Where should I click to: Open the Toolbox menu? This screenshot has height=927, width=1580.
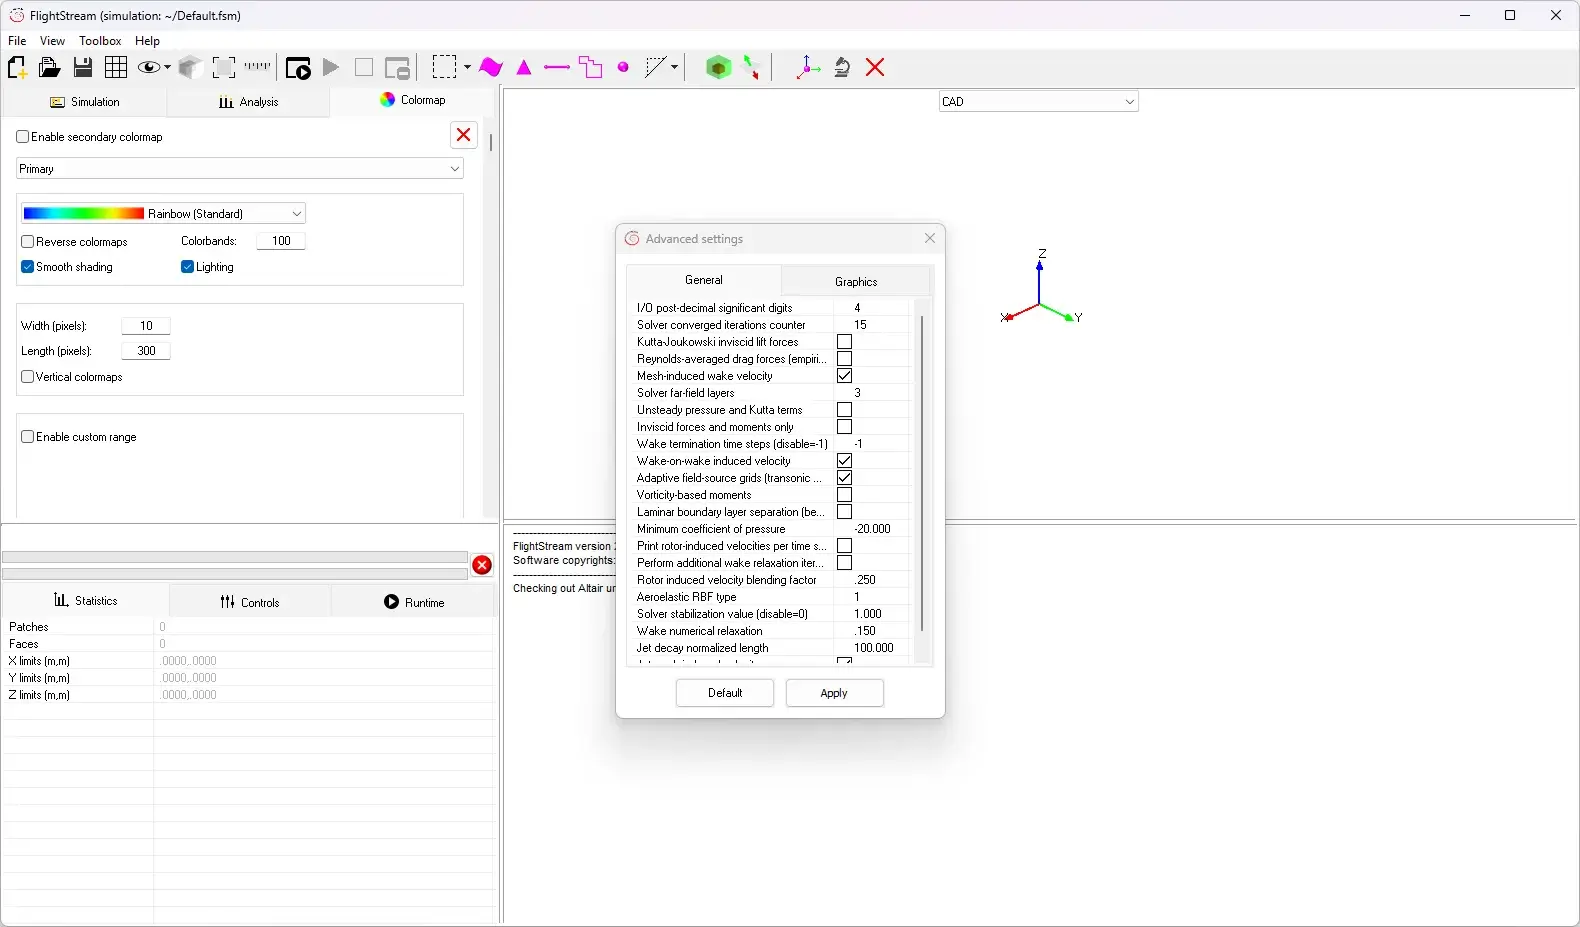point(100,41)
